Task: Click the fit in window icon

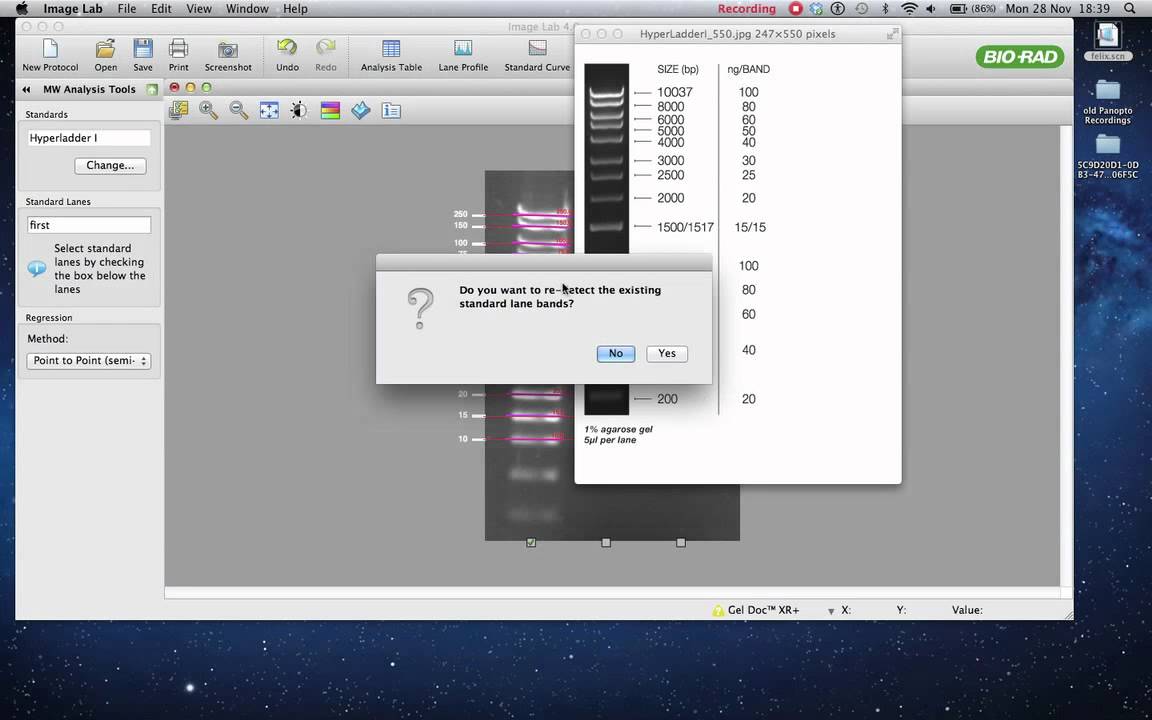Action: 269,110
